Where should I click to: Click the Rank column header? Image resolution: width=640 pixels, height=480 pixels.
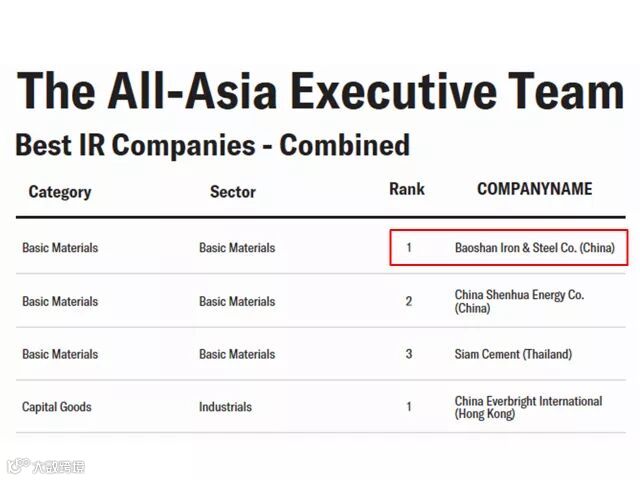(x=407, y=189)
